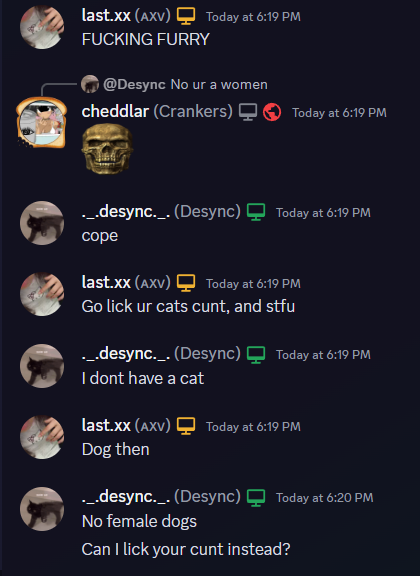Click last.xx username above 'FUCKING FURRY'
This screenshot has width=420, height=576.
[x=106, y=15]
